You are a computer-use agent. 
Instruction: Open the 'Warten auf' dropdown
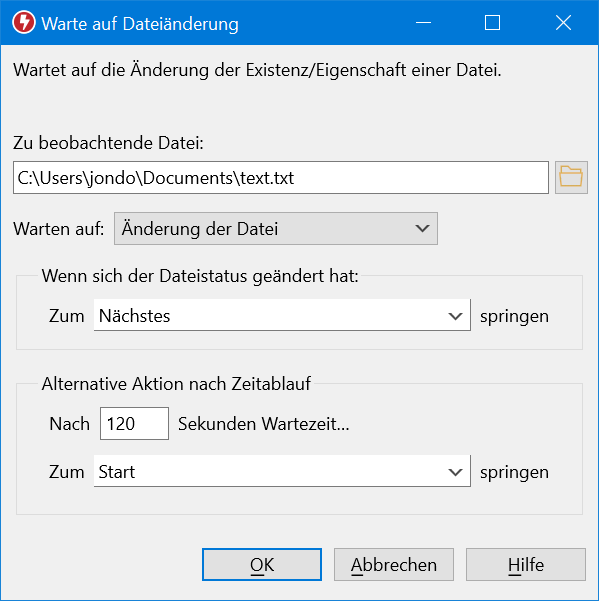pyautogui.click(x=276, y=228)
